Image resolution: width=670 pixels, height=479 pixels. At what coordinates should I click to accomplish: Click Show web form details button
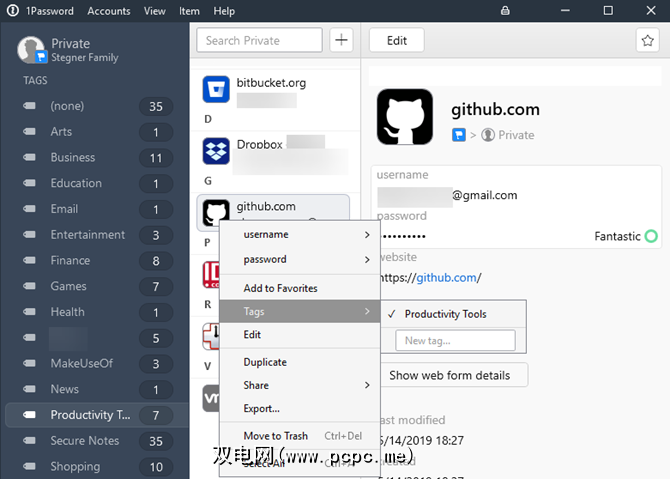(x=454, y=375)
